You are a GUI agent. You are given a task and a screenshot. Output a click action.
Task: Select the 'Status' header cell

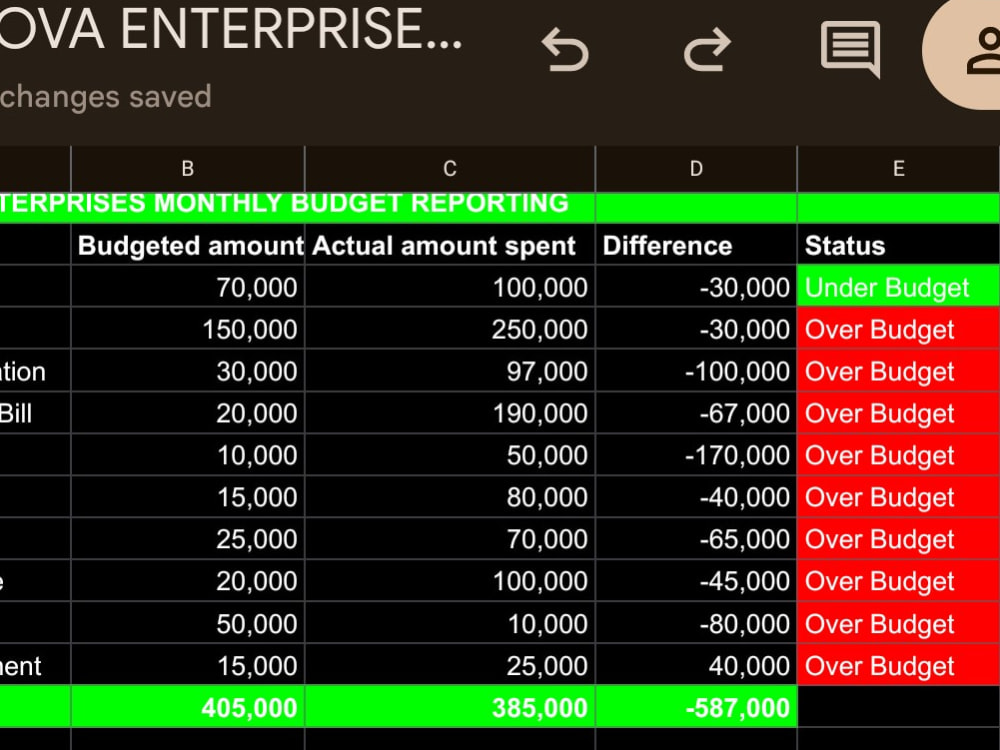[899, 244]
